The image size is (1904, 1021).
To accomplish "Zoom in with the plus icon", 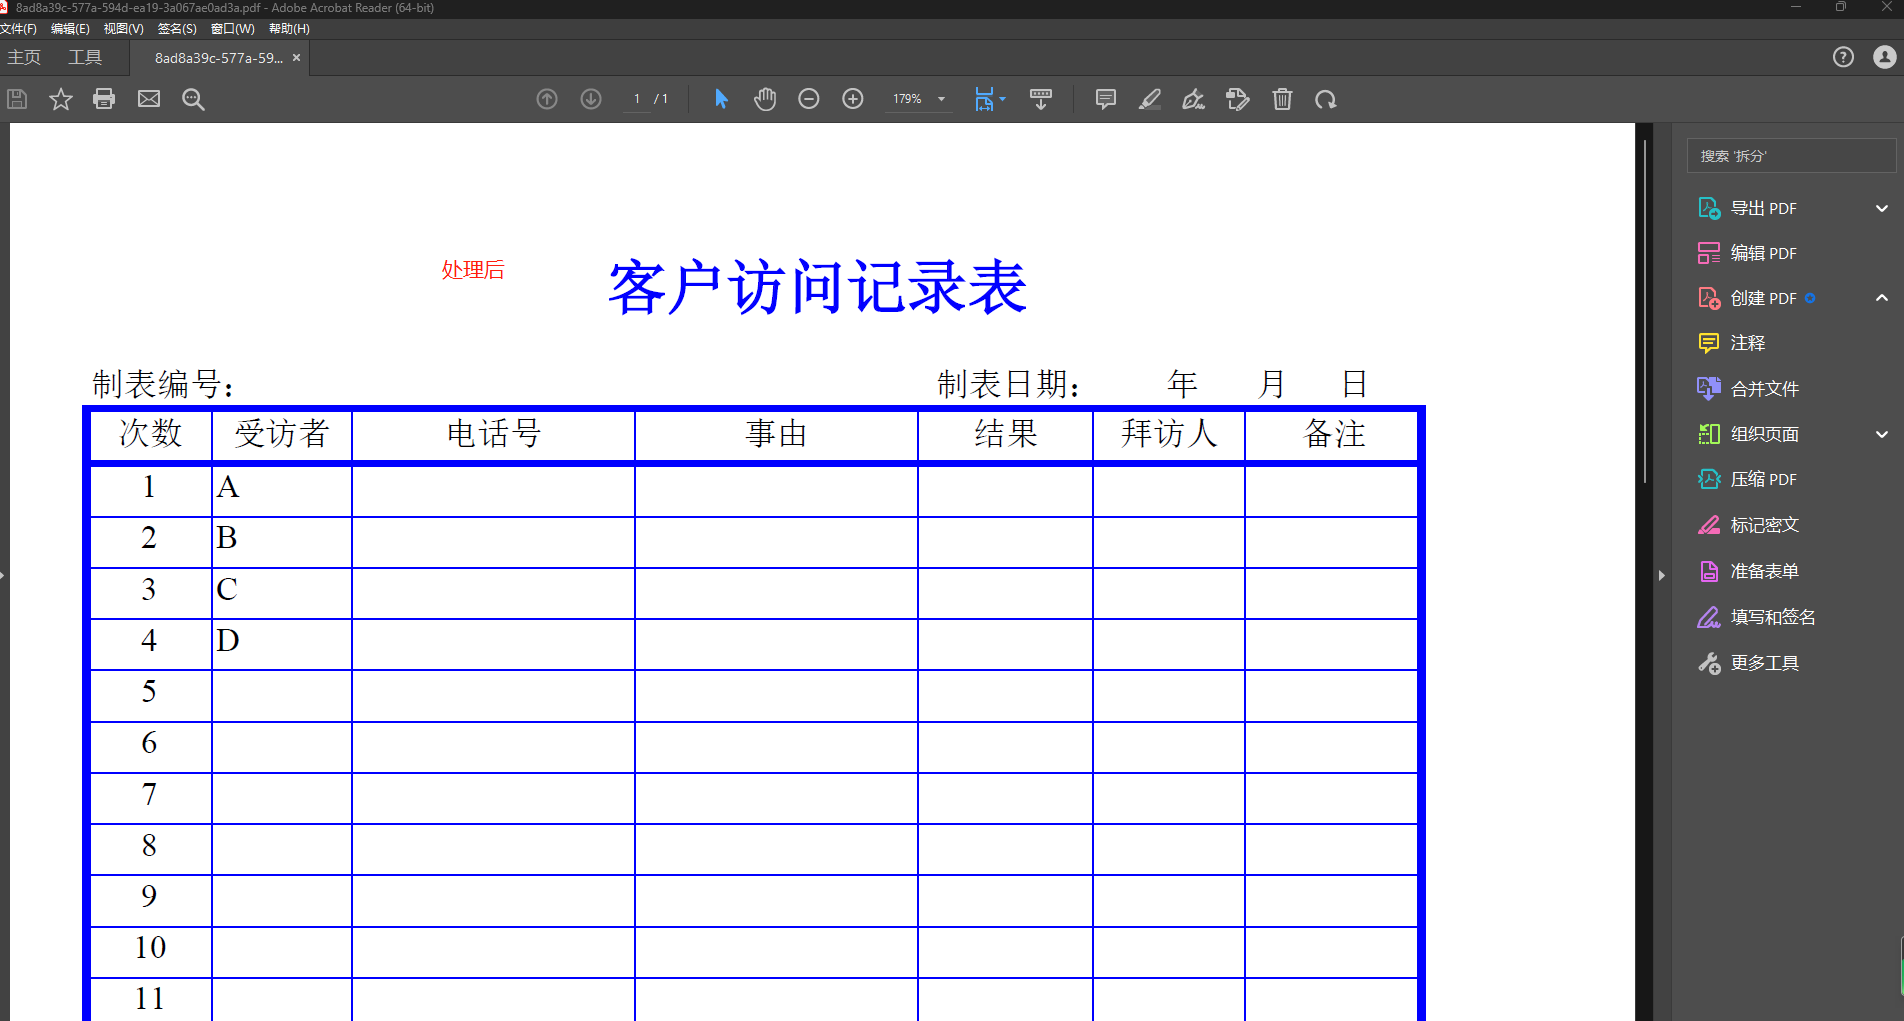I will 852,99.
